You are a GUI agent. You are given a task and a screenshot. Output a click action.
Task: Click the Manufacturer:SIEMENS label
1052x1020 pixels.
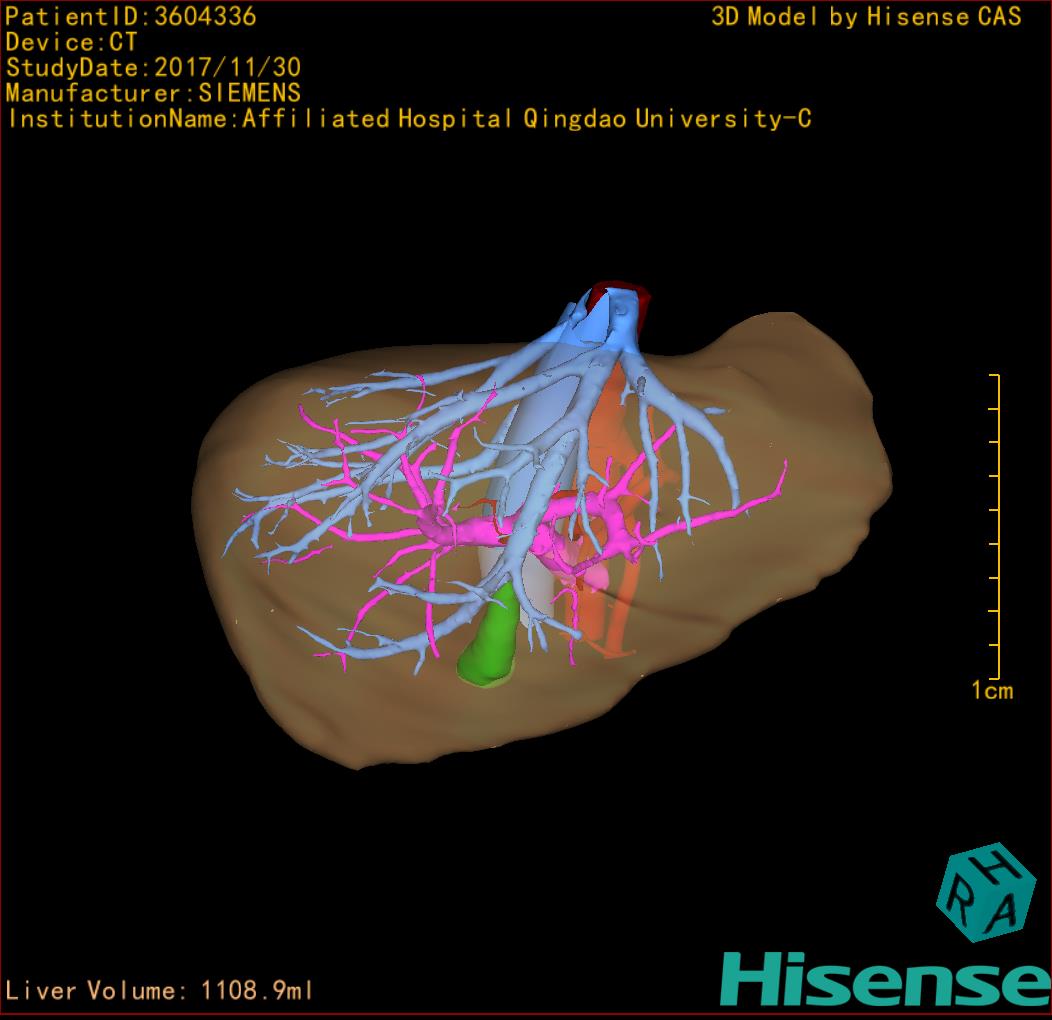click(153, 93)
